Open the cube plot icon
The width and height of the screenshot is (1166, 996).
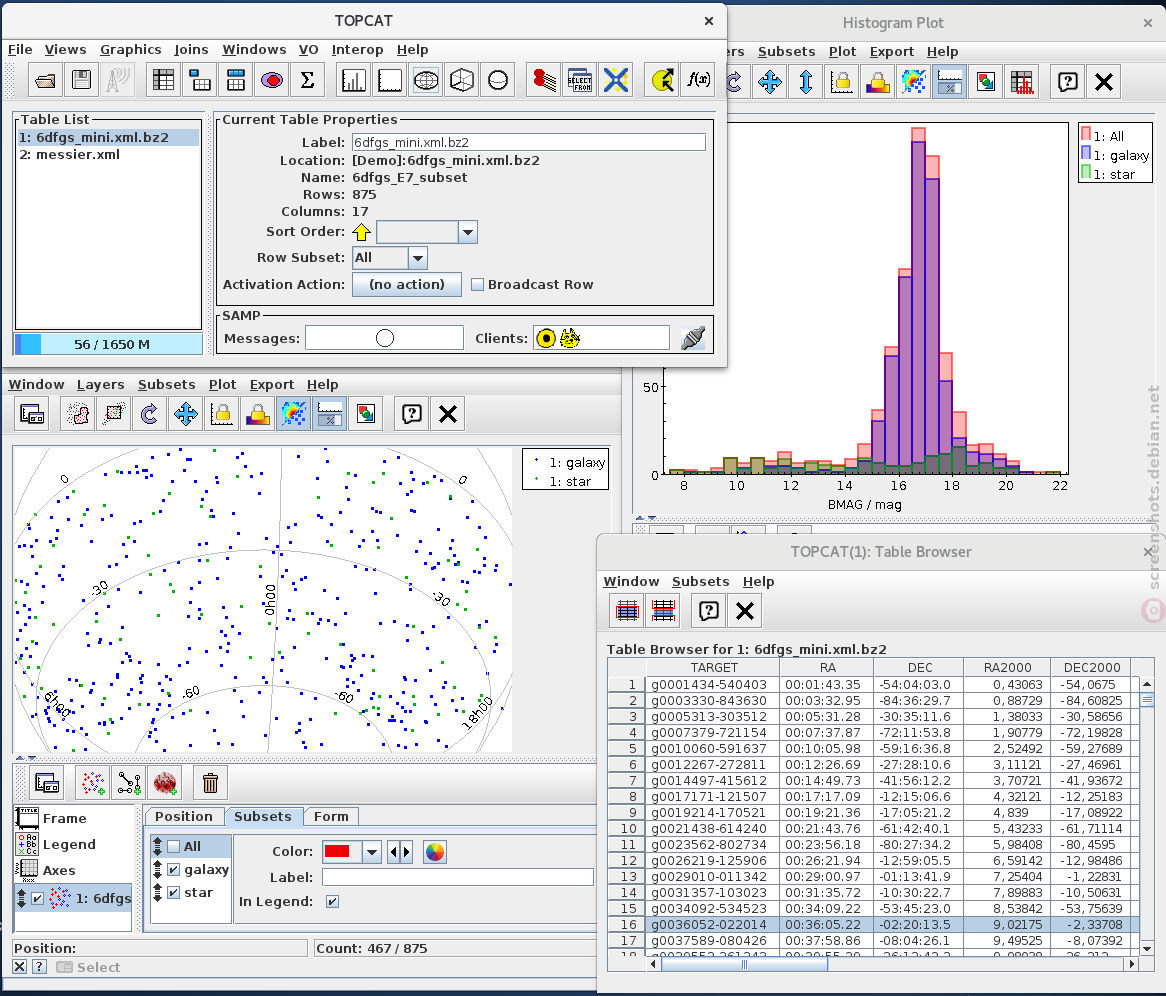(x=462, y=80)
